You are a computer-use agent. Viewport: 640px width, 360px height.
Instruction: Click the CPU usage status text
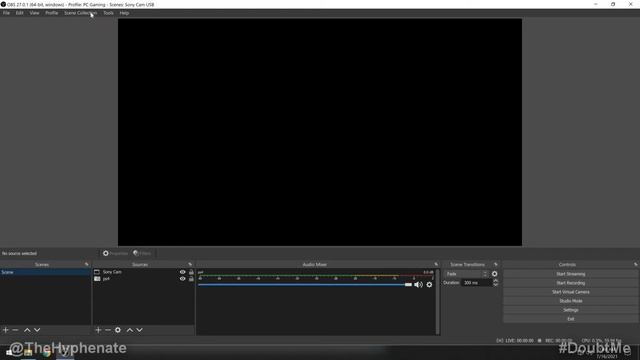(x=602, y=340)
